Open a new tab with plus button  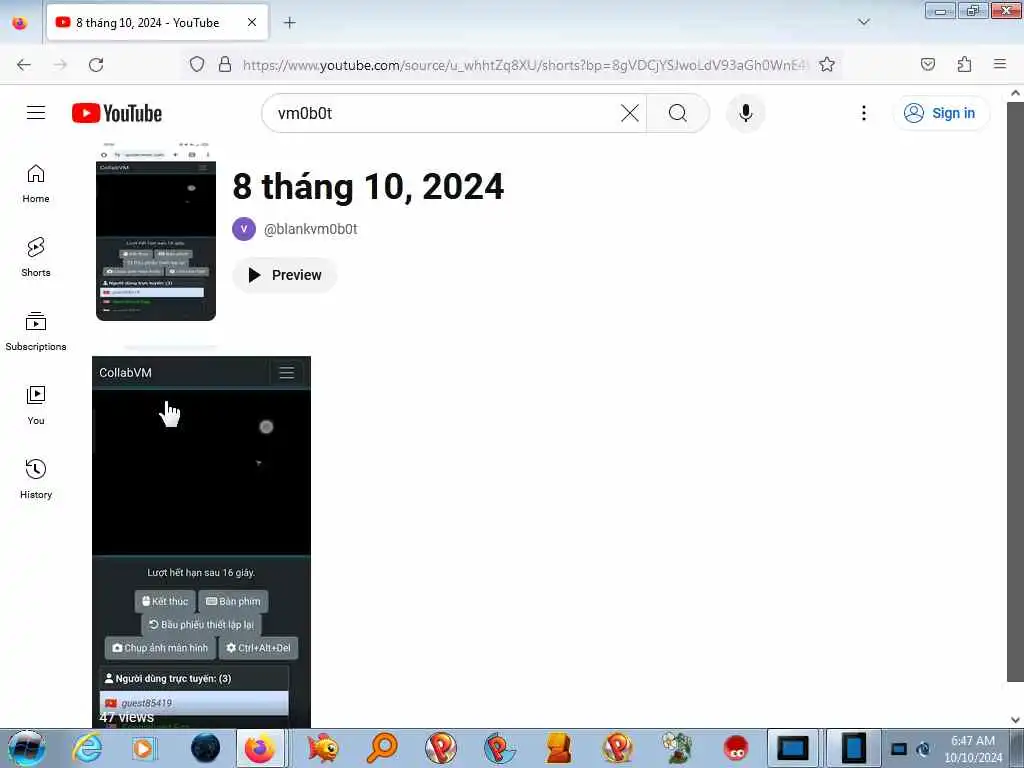pos(289,23)
